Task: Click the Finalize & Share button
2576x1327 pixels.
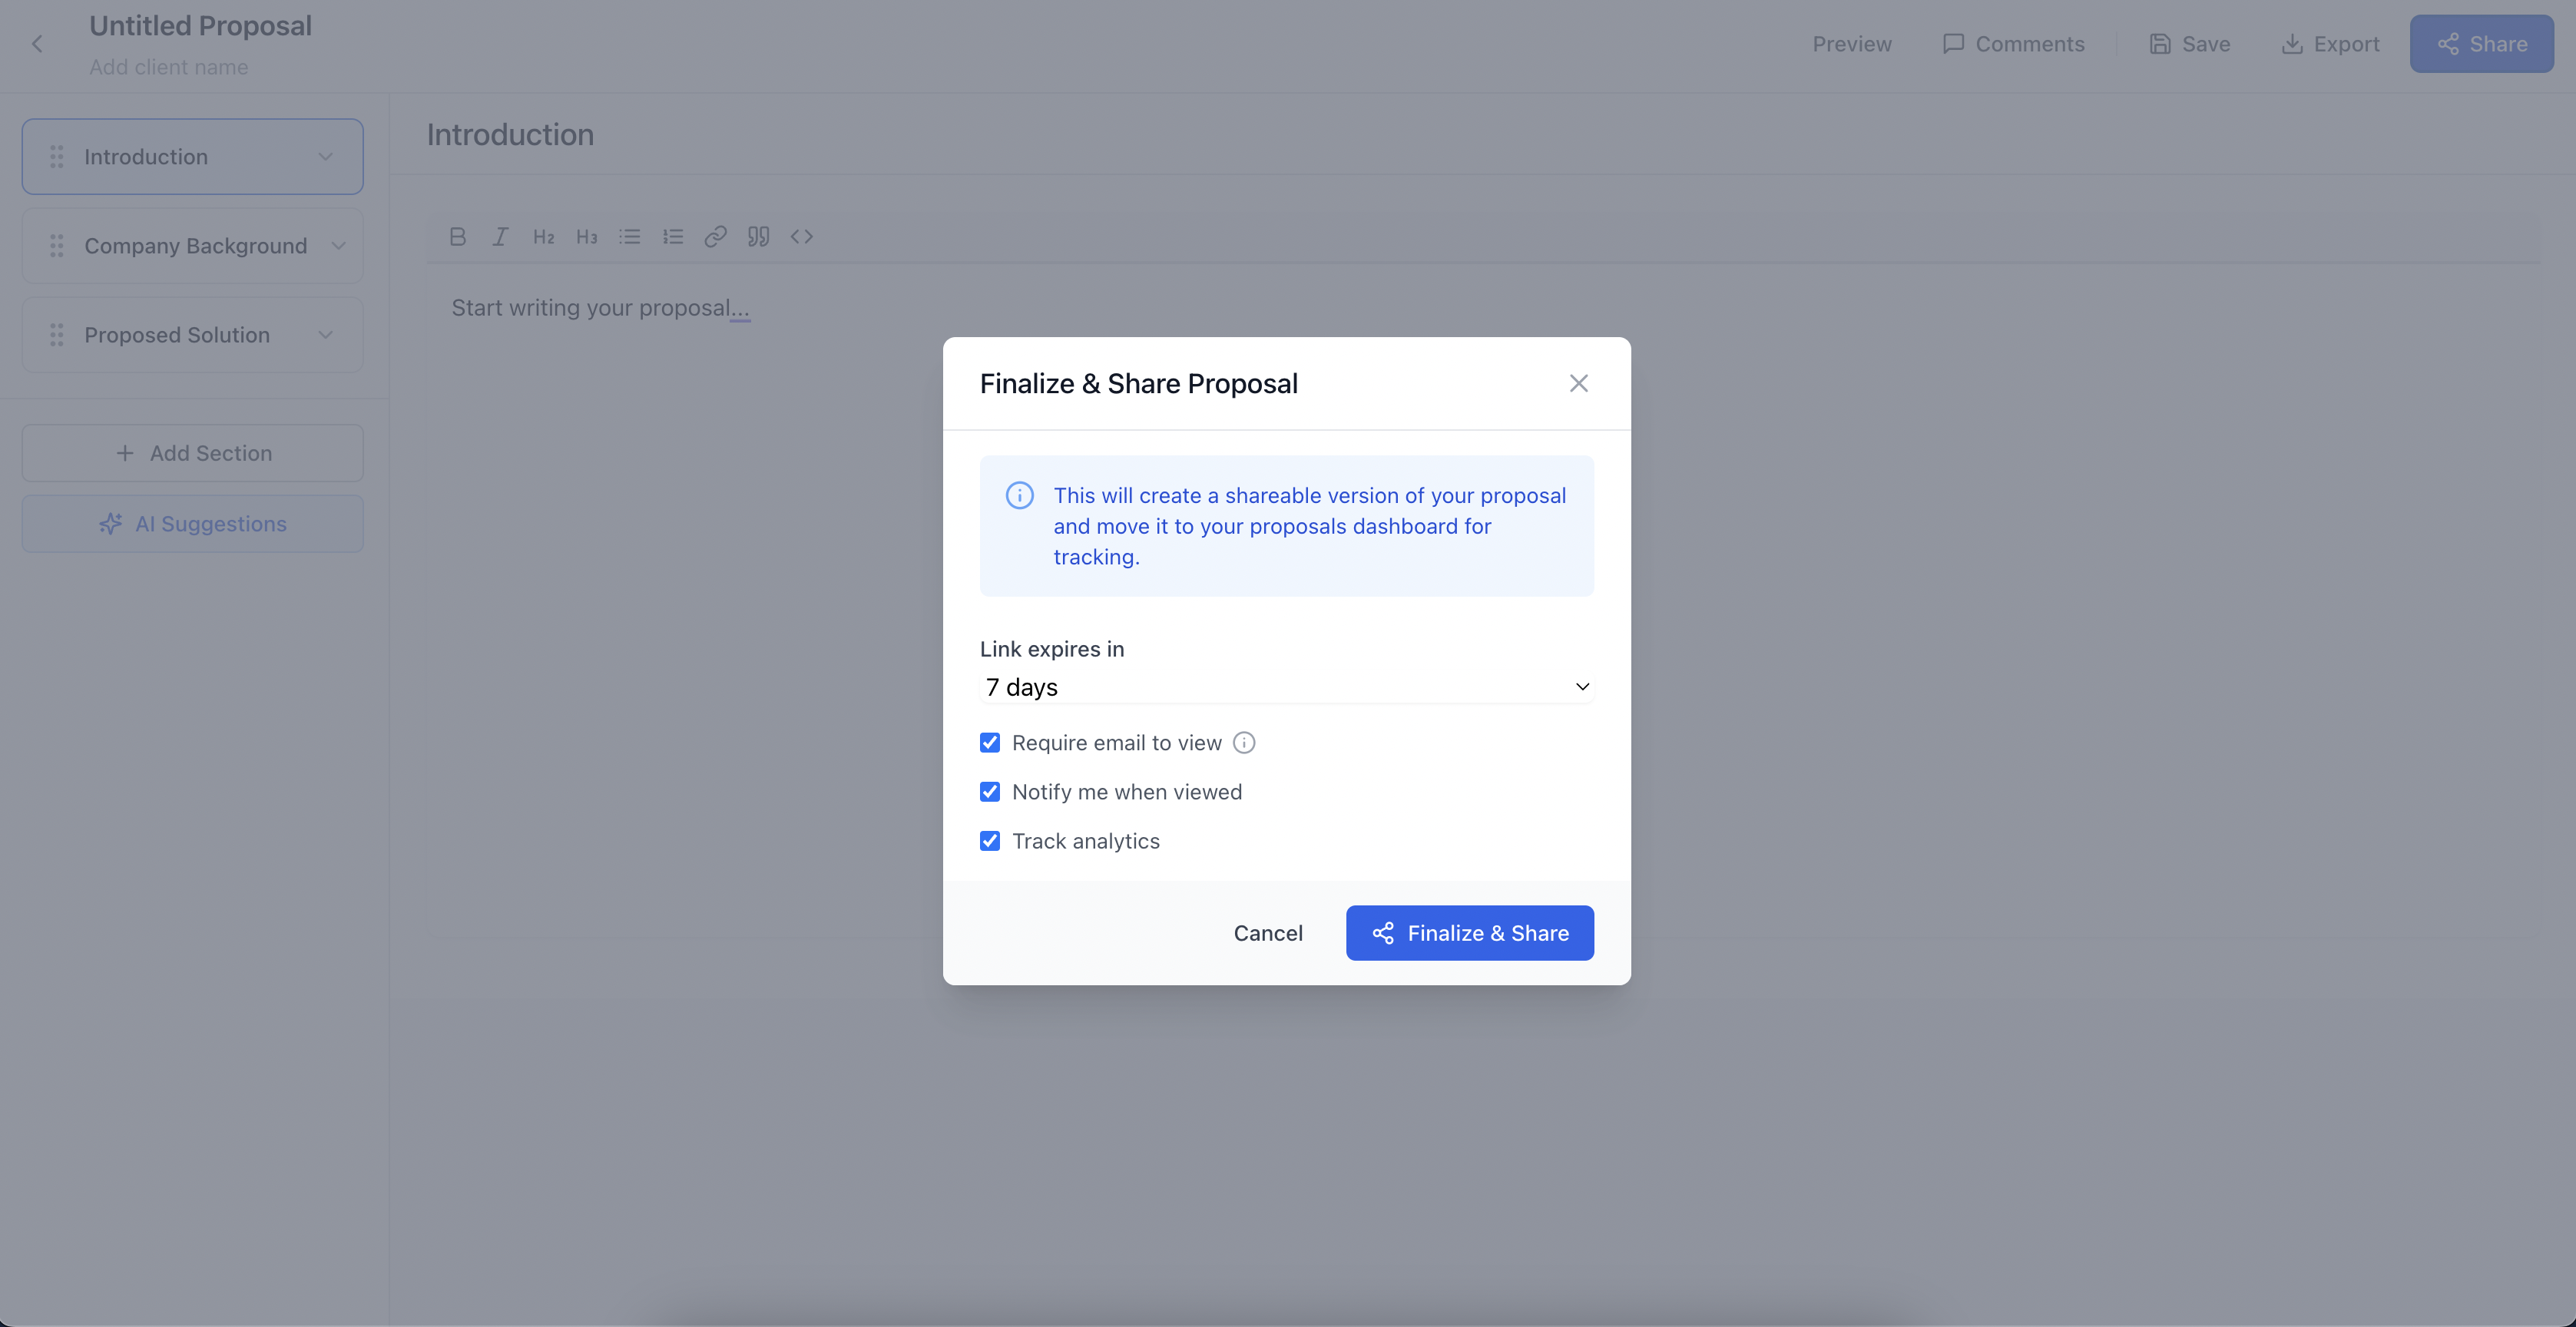Action: coord(1469,933)
